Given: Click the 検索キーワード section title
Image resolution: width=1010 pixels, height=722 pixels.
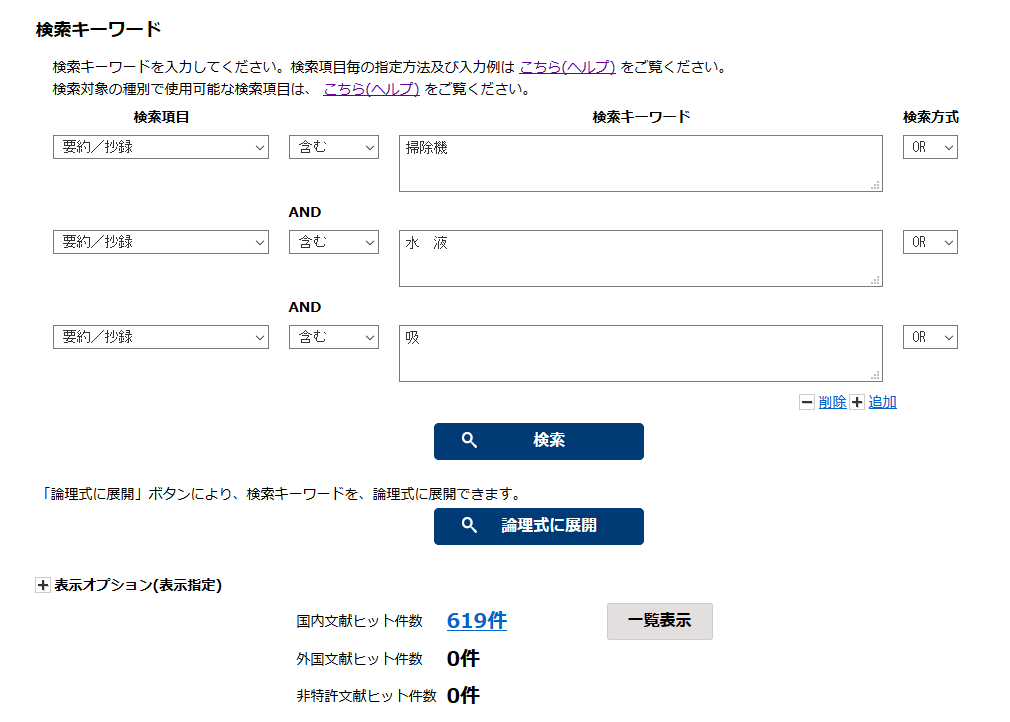Looking at the screenshot, I should point(99,30).
